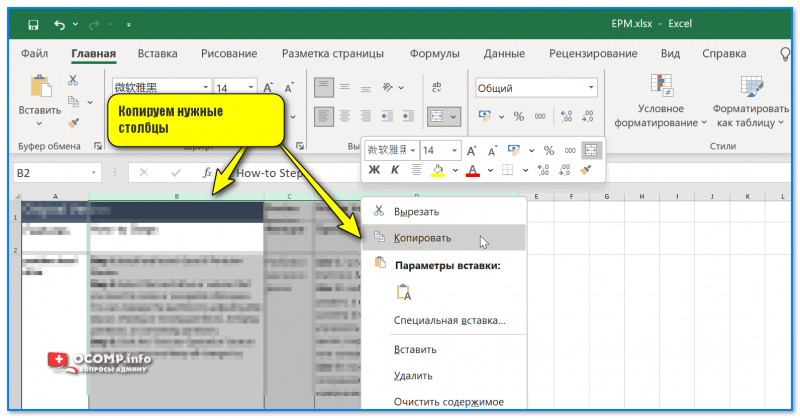Click paste option icon under Параметры вставки

coord(404,292)
